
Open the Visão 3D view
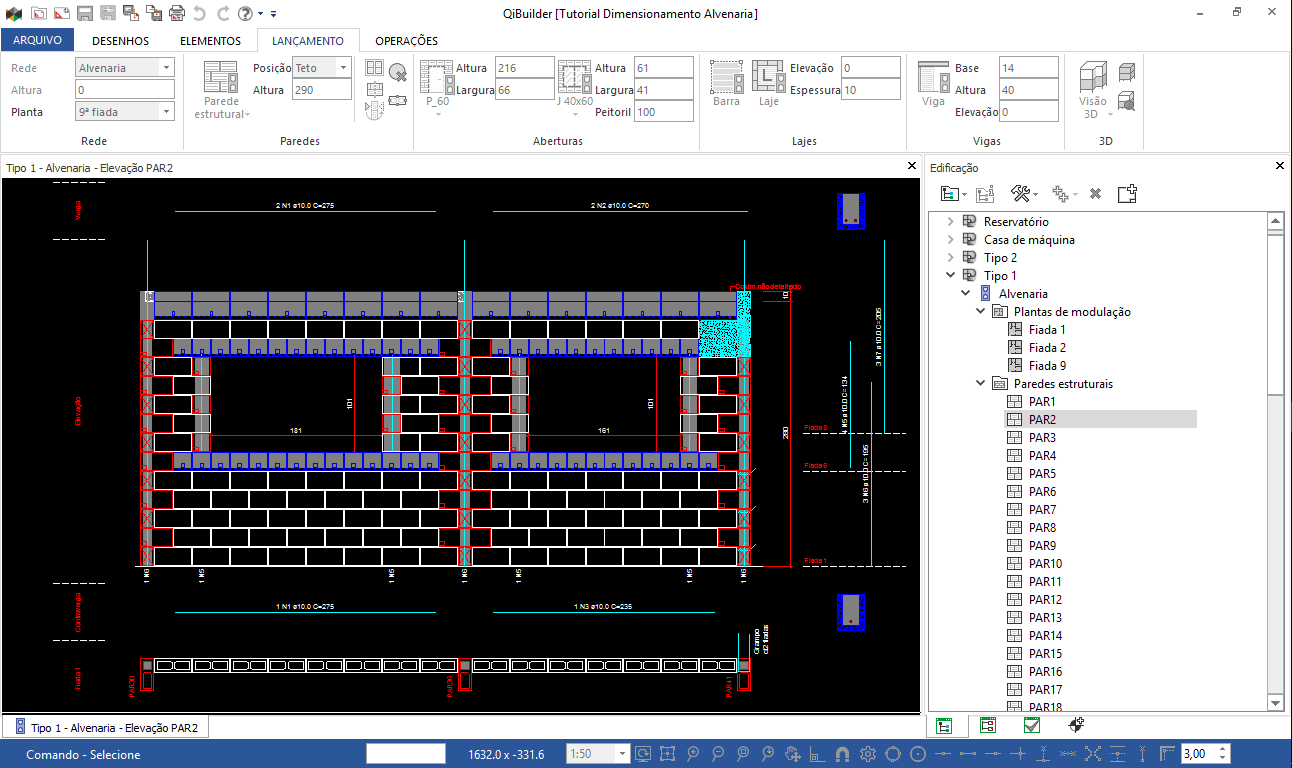1093,89
